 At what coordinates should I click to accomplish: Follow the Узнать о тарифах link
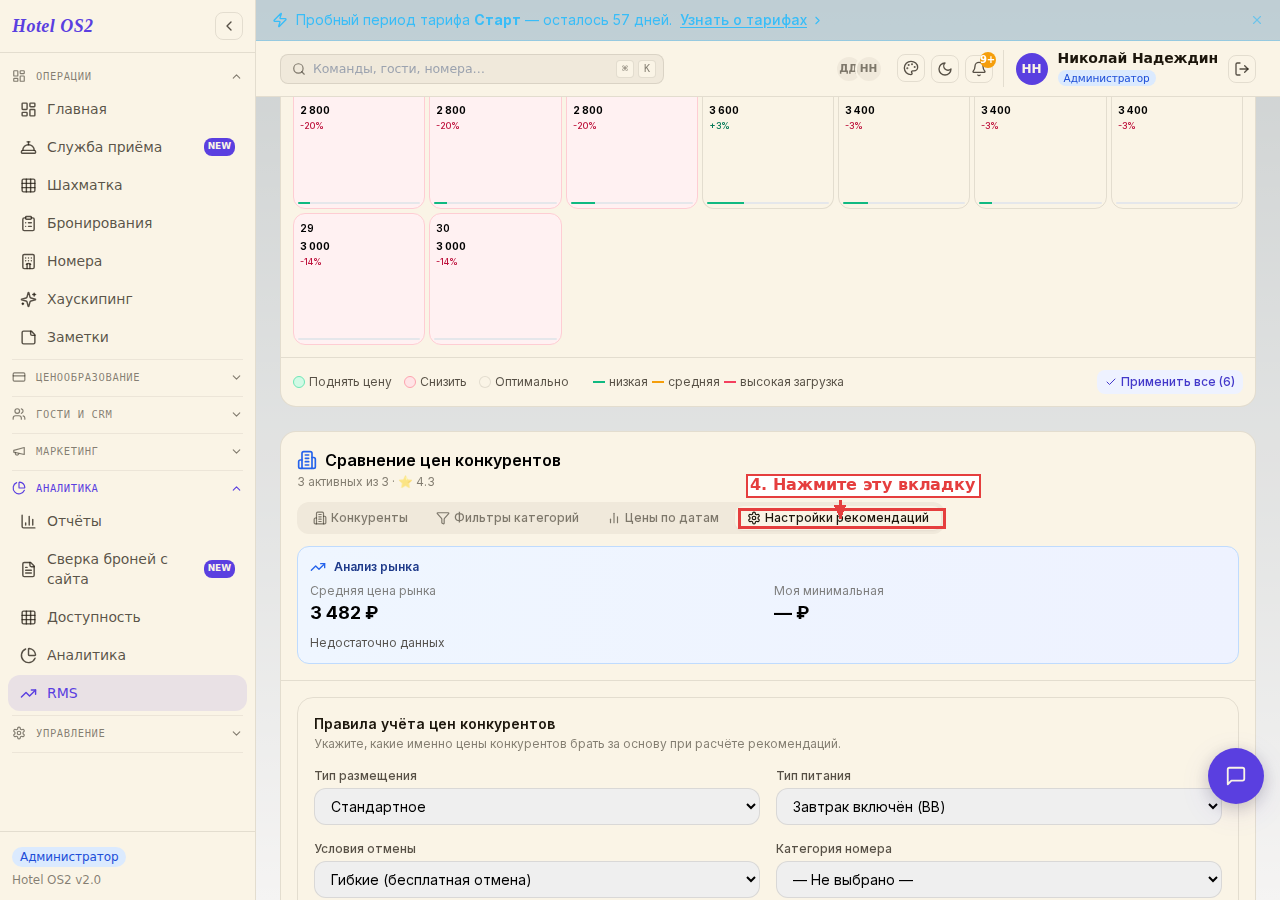(743, 20)
